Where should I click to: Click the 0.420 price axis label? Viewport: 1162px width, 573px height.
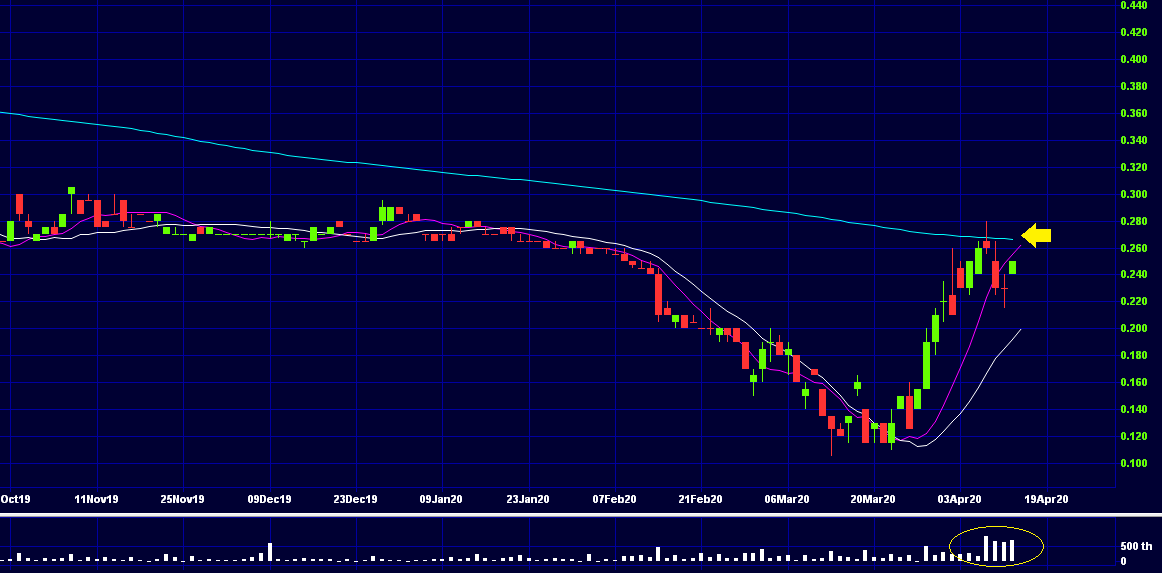point(1135,32)
